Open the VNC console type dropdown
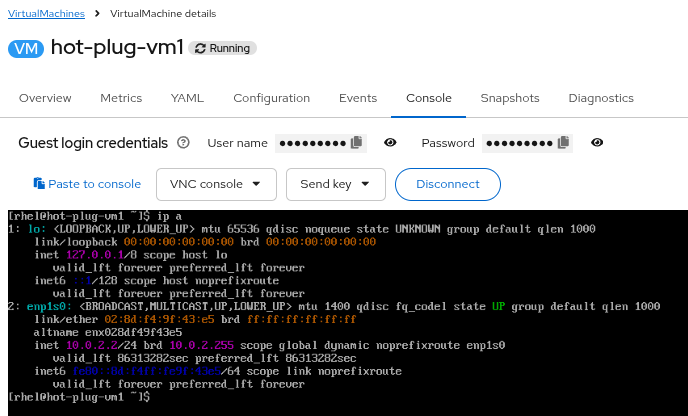 216,184
